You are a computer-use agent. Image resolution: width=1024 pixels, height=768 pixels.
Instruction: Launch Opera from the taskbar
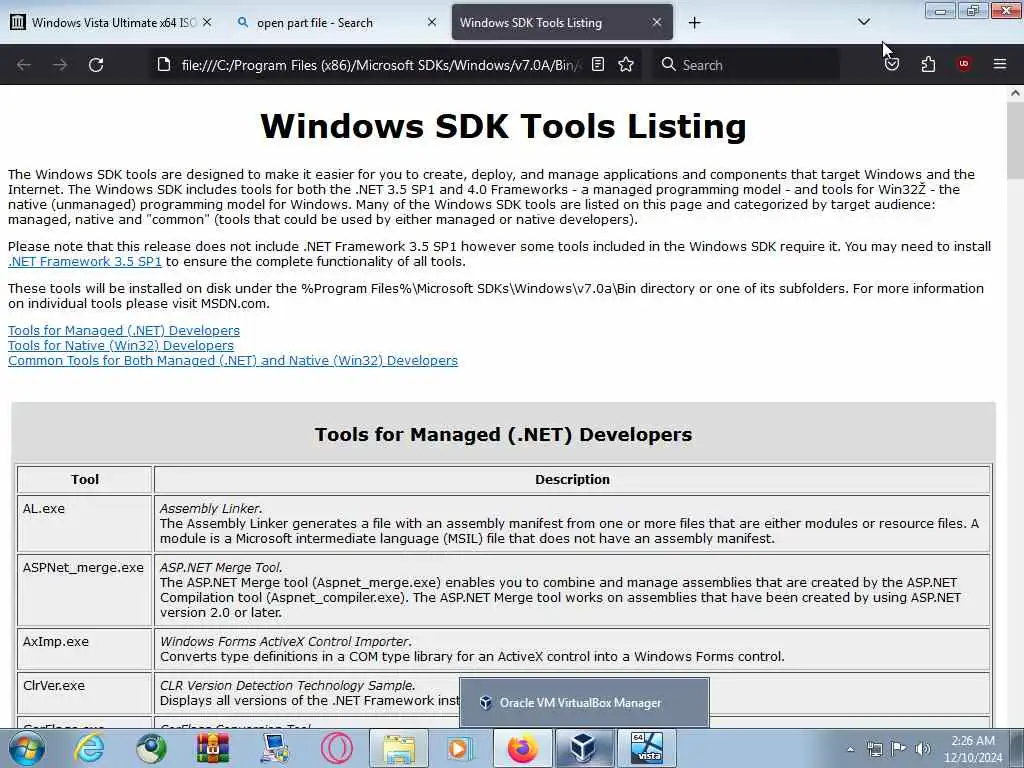pos(337,748)
